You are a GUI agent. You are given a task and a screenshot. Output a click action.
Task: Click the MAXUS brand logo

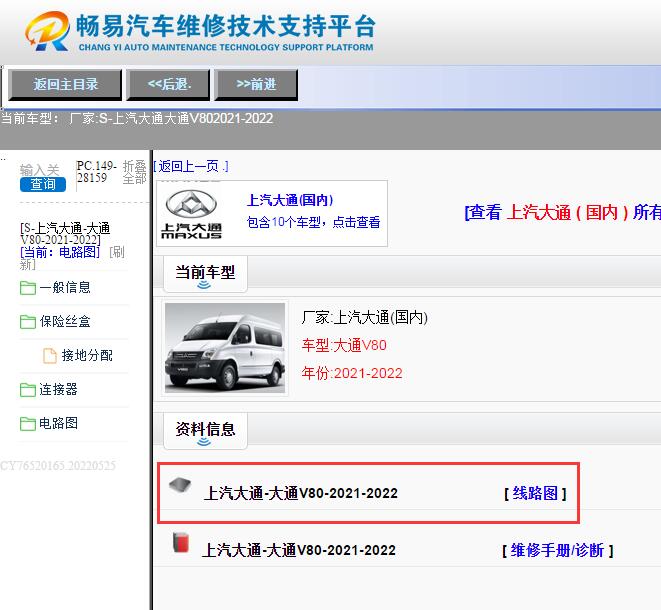[x=191, y=214]
